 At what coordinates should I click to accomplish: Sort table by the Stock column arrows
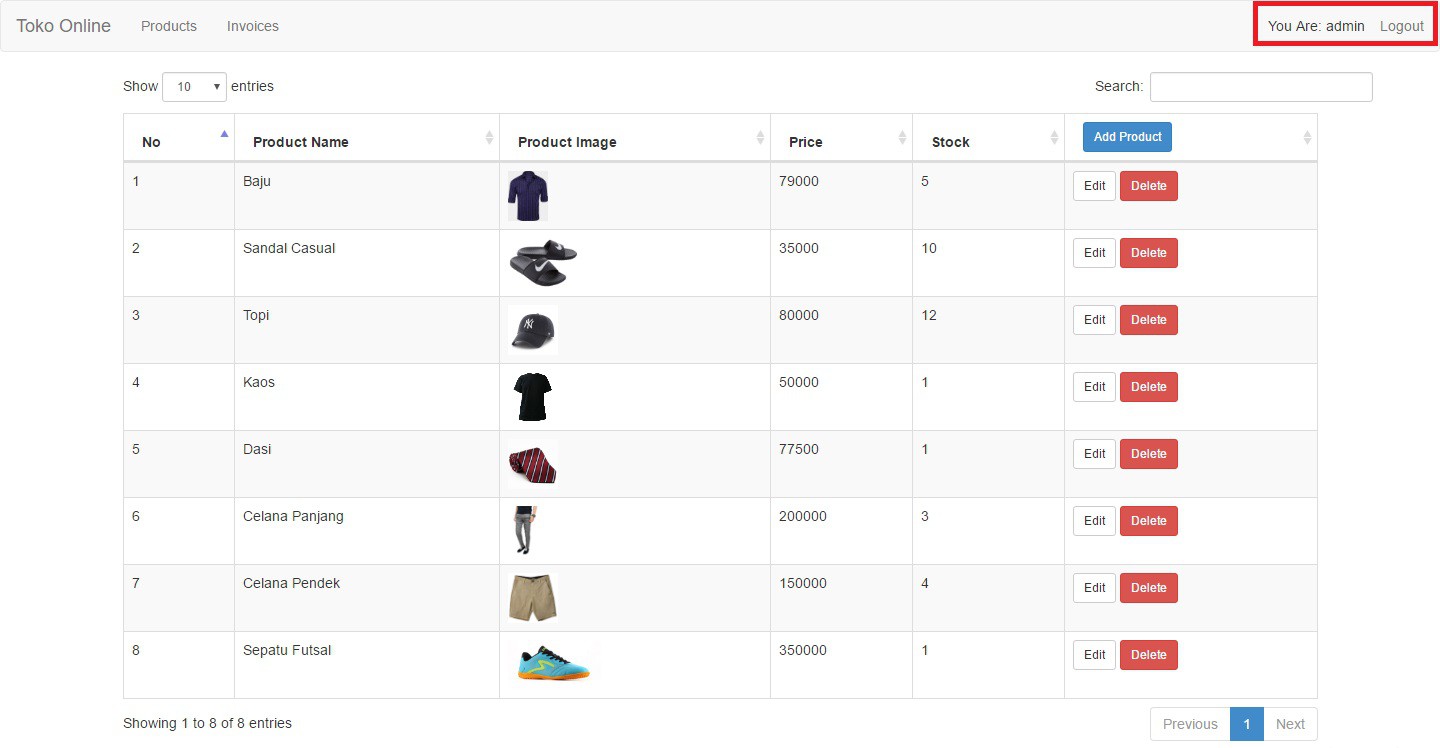(x=1054, y=137)
